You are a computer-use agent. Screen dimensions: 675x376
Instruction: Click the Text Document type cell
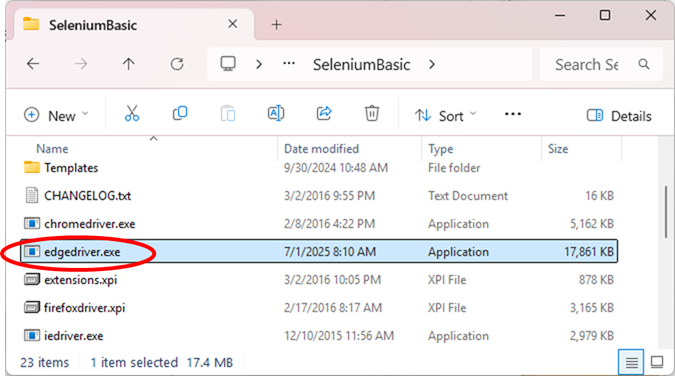468,196
